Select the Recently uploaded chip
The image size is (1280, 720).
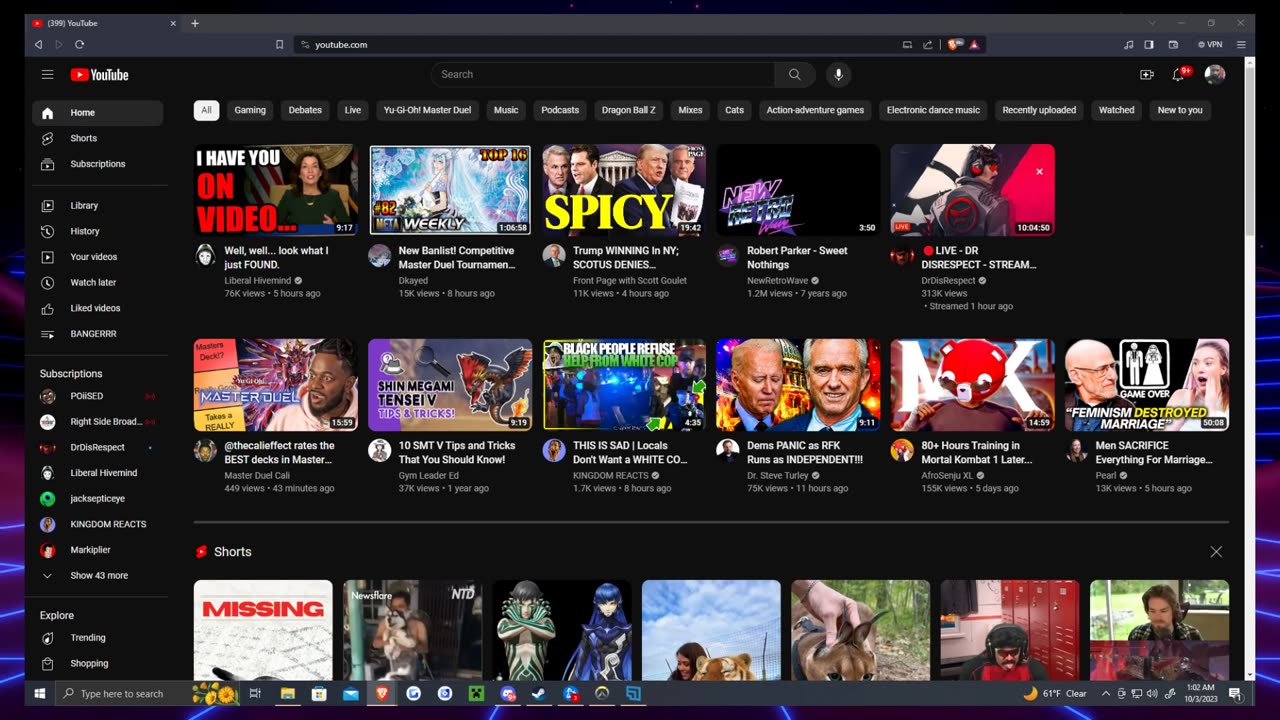pyautogui.click(x=1039, y=110)
